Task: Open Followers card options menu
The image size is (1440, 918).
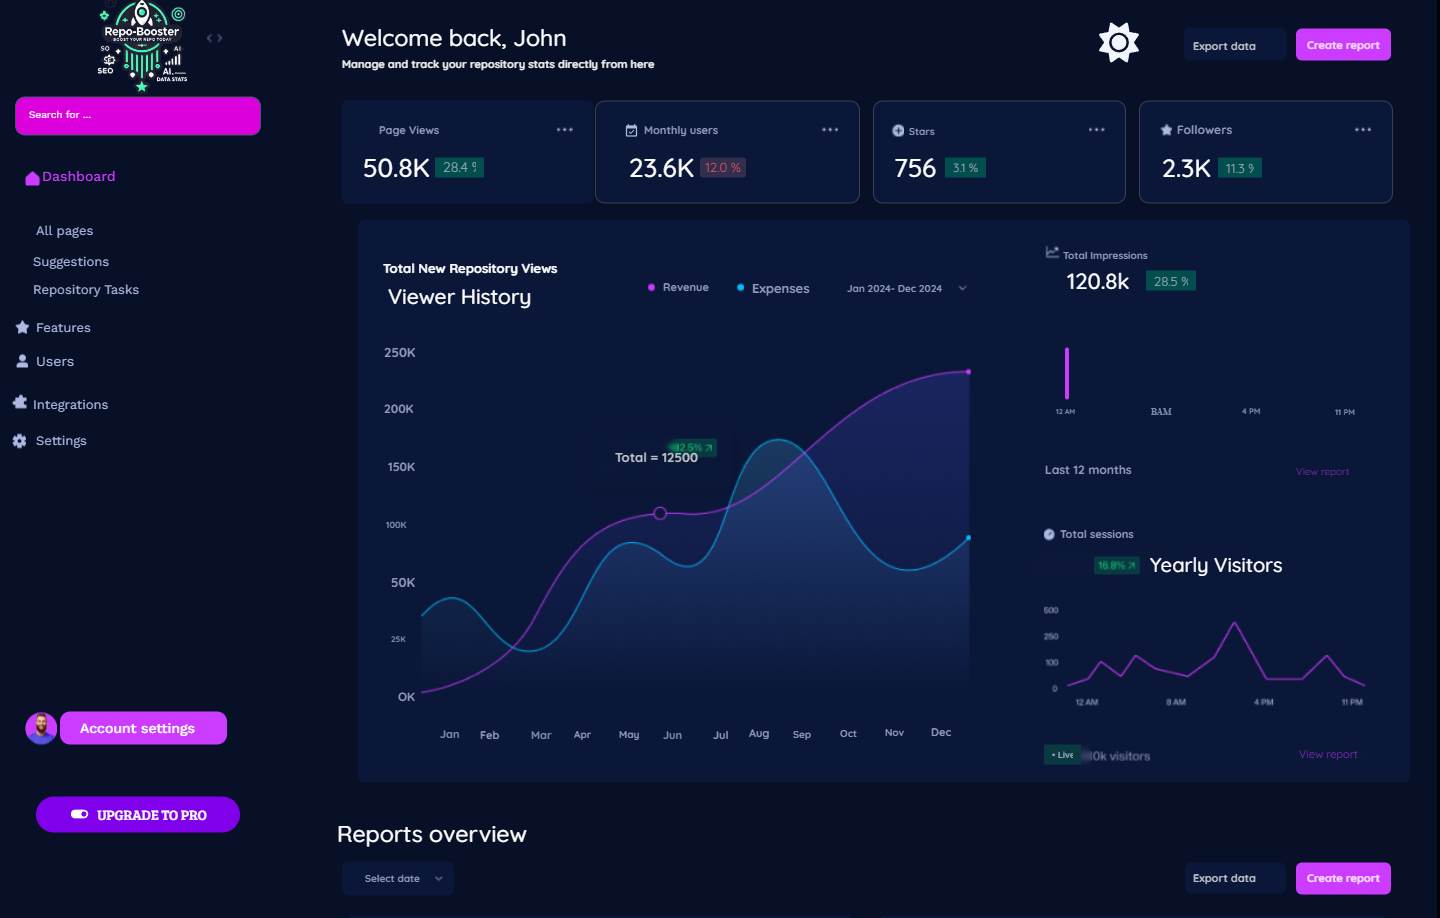Action: point(1363,130)
